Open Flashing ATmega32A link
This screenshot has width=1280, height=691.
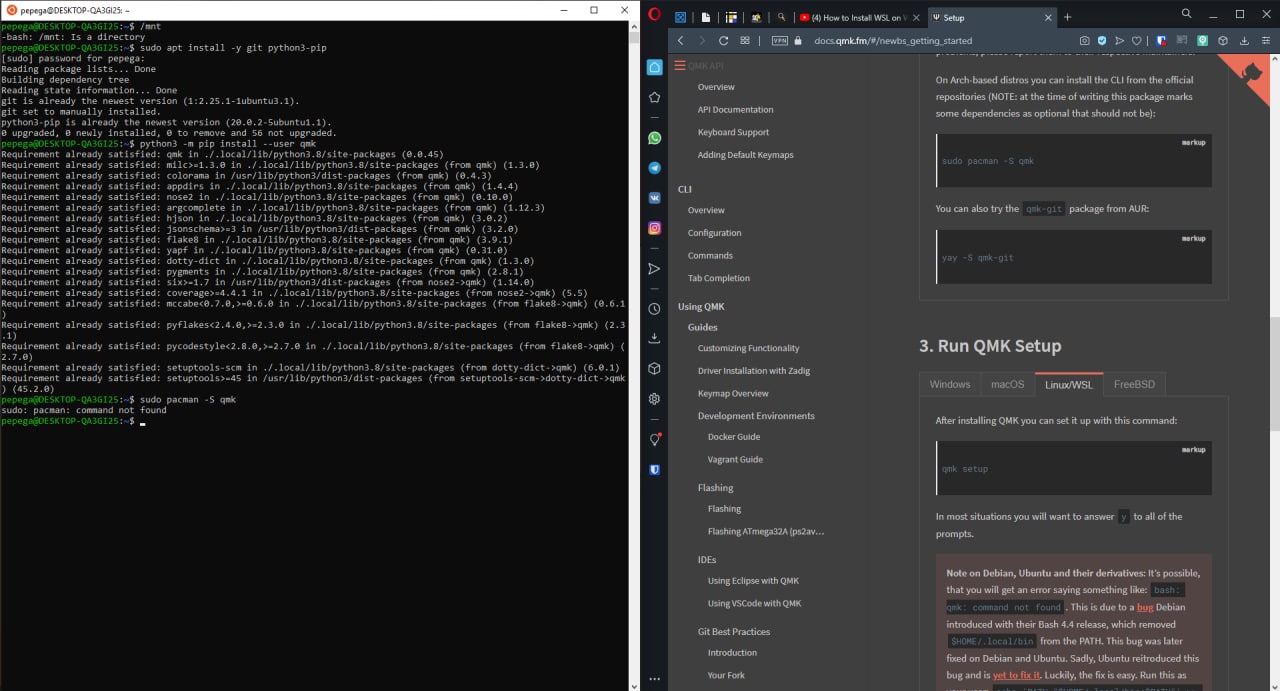766,532
